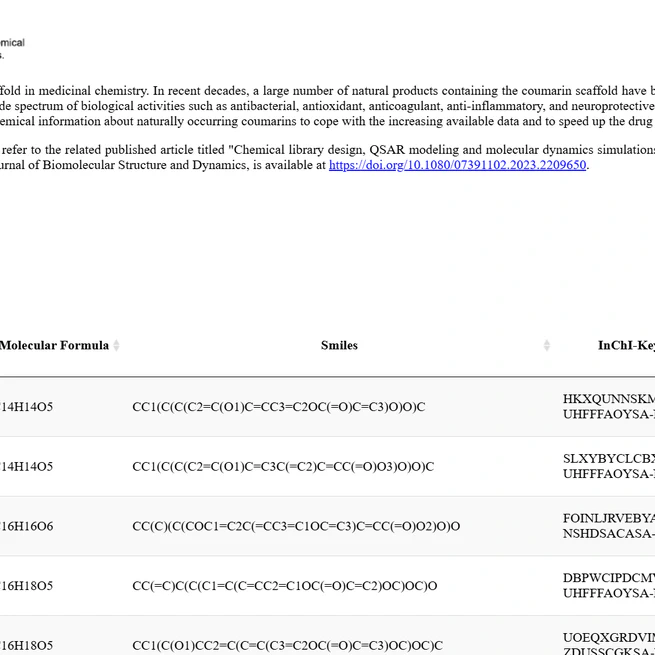
Task: Click the InChI-Key starting with FOINLJRVEBYA
Action: 608,518
